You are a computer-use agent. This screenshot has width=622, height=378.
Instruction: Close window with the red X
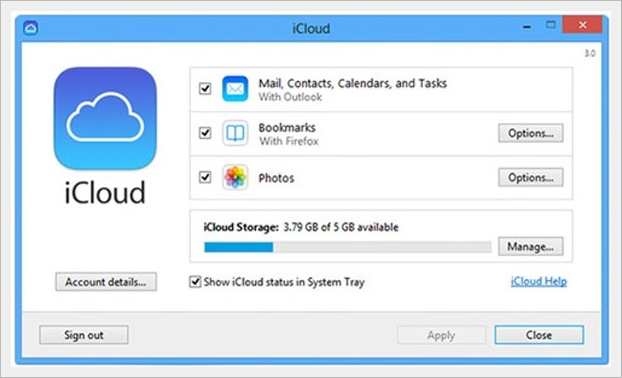(x=583, y=25)
